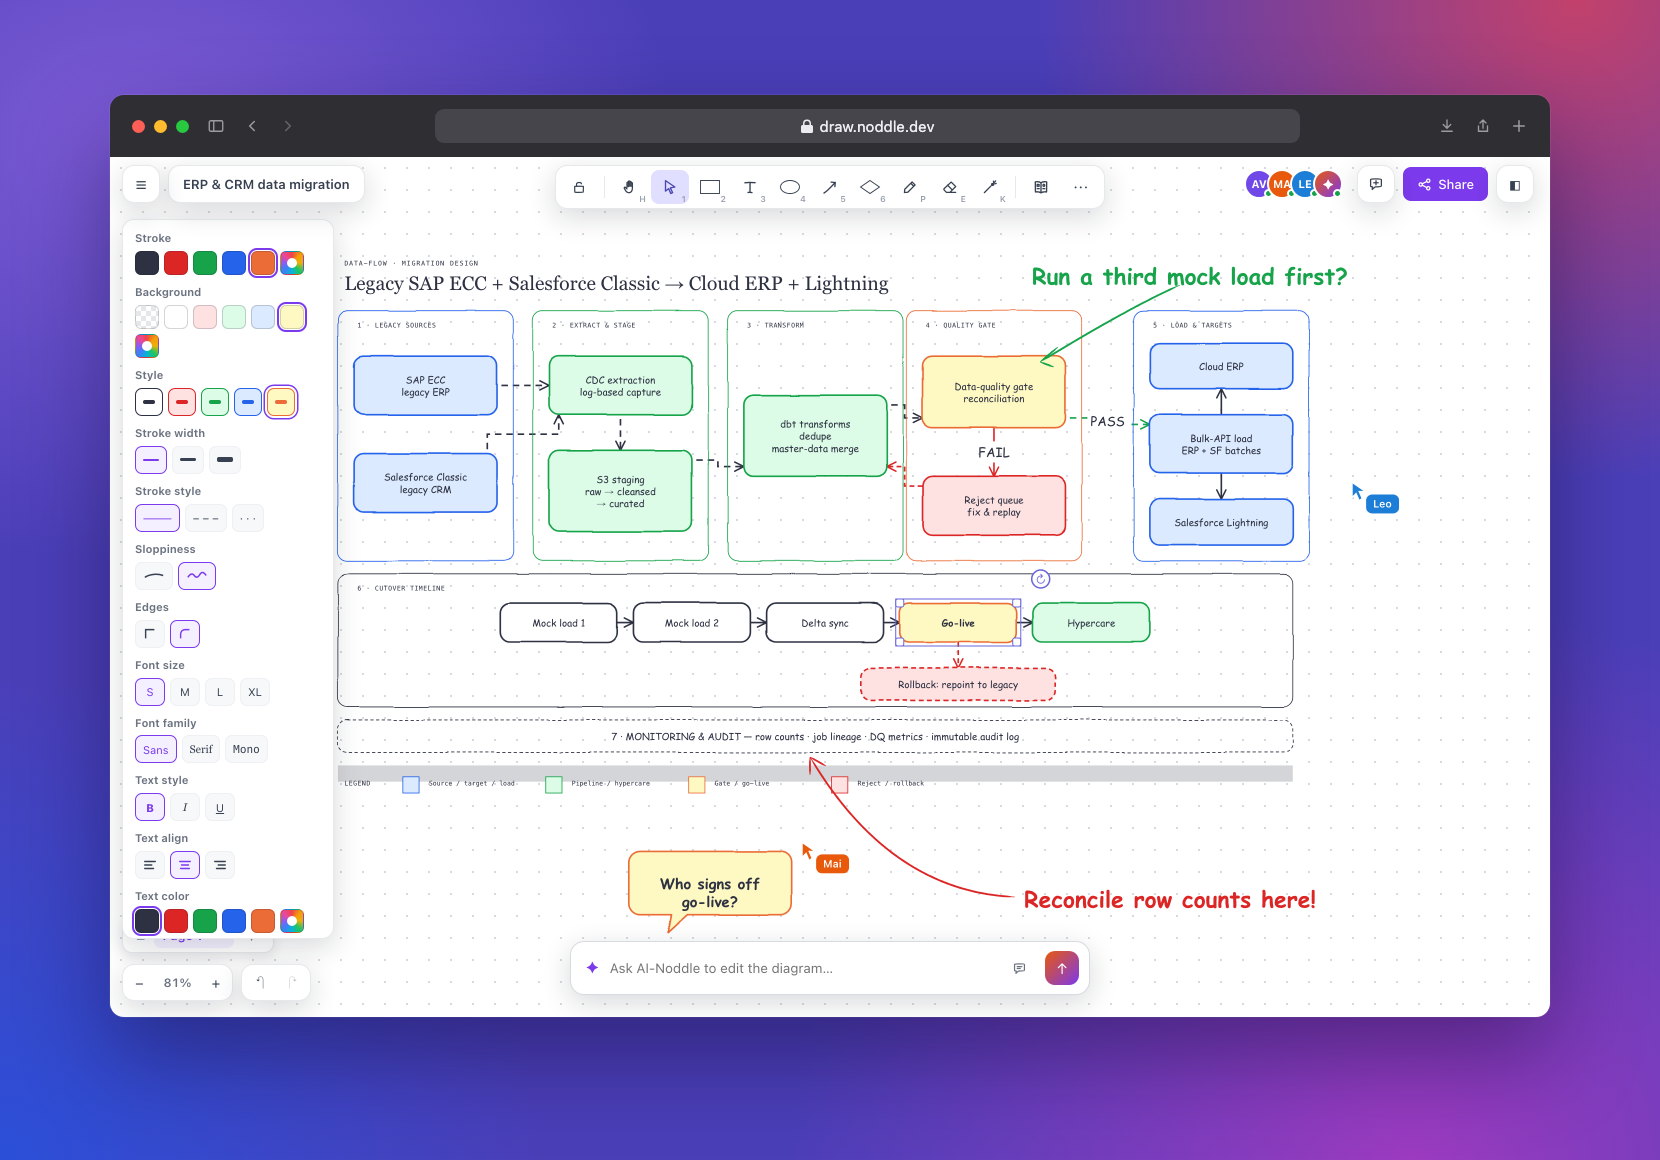The height and width of the screenshot is (1160, 1660).
Task: Toggle the right sidebar panel
Action: tap(1515, 185)
